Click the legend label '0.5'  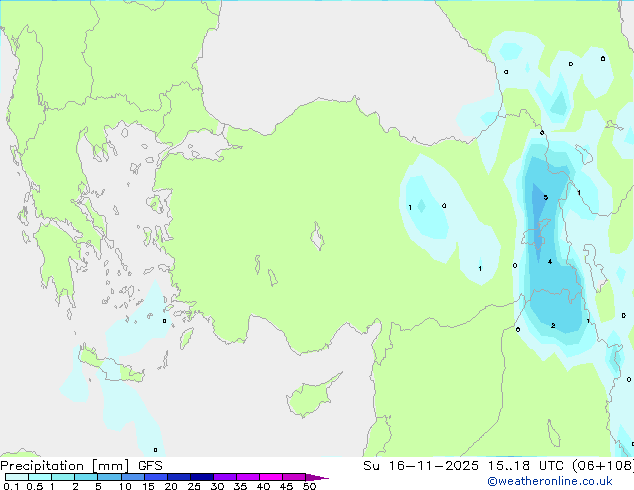(x=35, y=486)
